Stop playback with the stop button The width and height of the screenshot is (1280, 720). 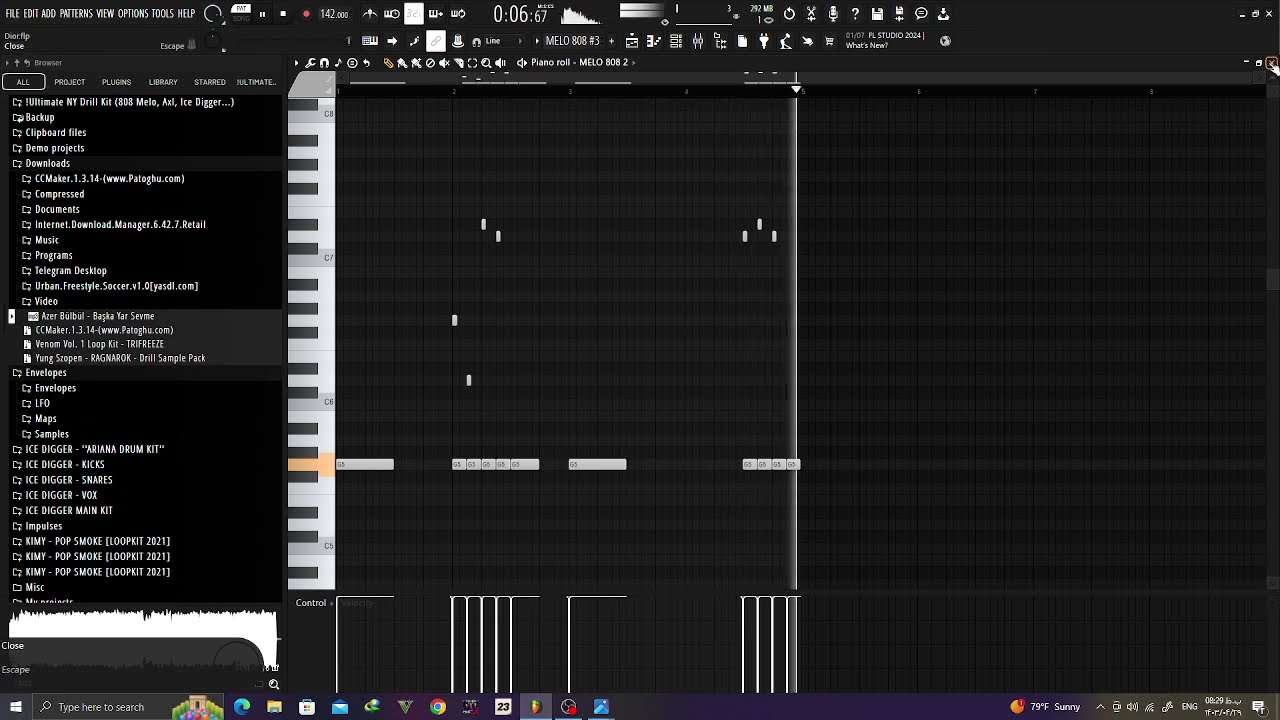[283, 14]
